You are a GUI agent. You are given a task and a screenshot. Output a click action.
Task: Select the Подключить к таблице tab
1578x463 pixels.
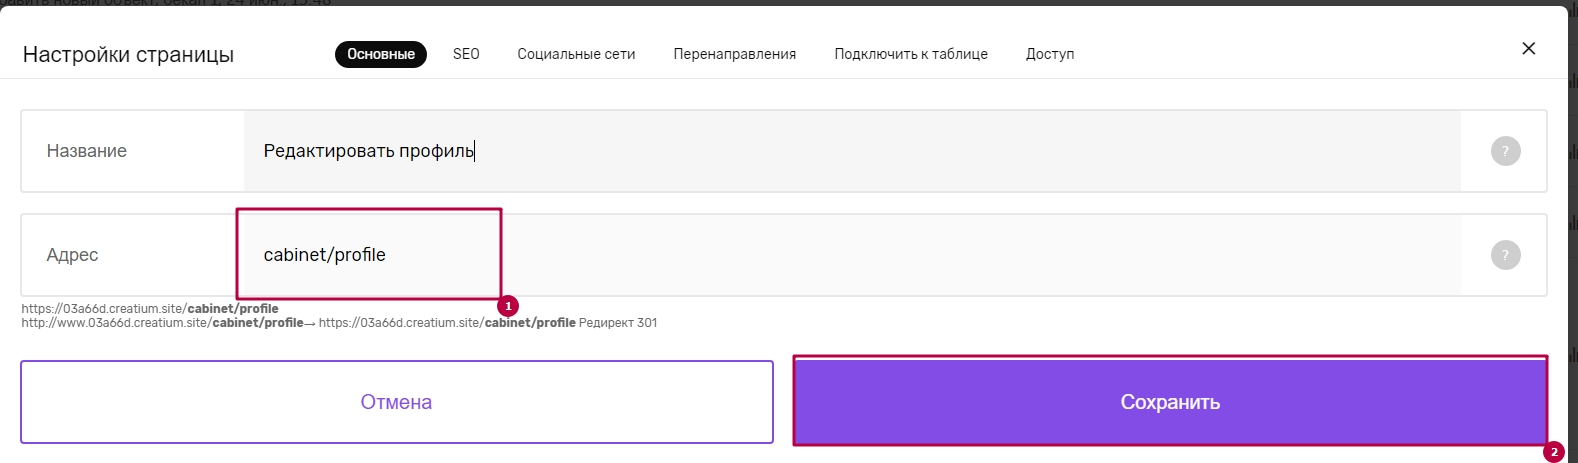tap(911, 54)
